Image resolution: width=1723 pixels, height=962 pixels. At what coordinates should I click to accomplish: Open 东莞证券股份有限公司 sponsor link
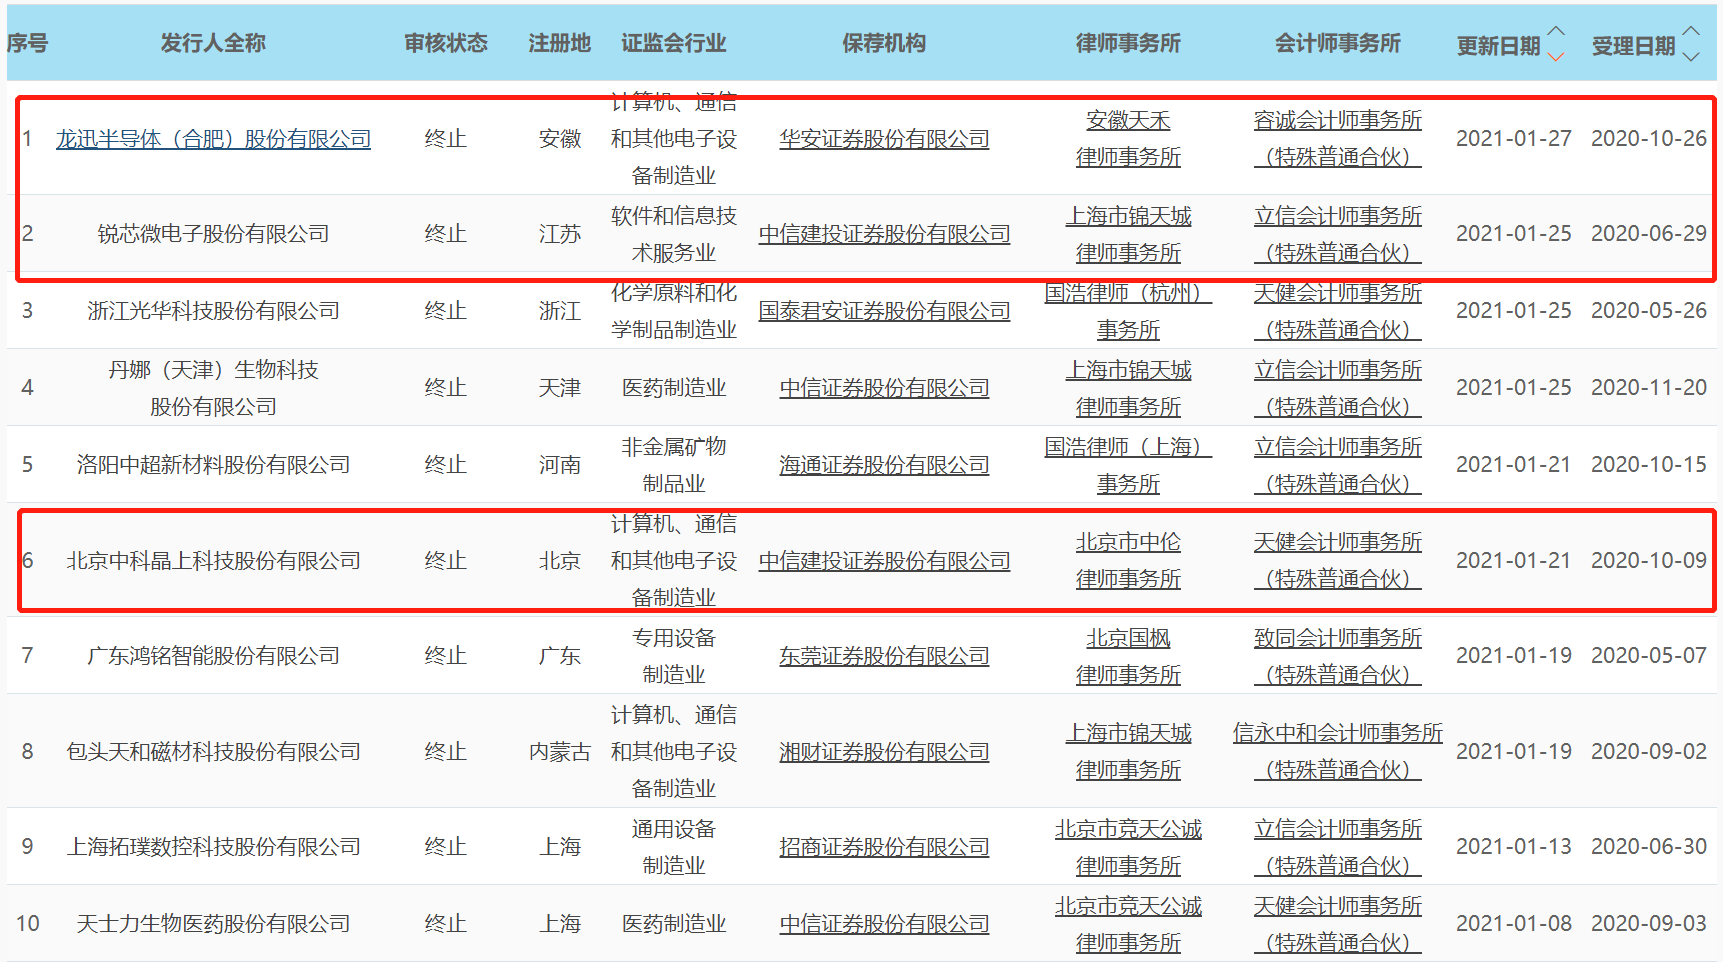click(x=884, y=656)
